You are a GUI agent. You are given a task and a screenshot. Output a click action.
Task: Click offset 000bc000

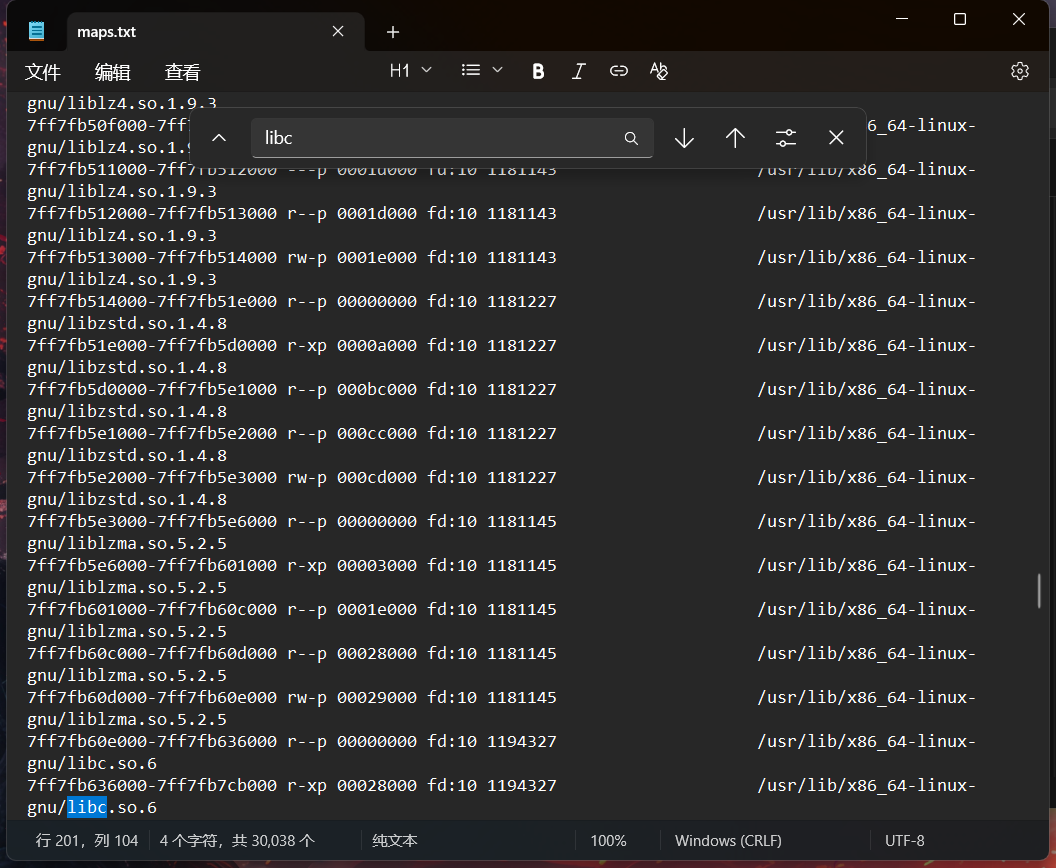tap(377, 389)
